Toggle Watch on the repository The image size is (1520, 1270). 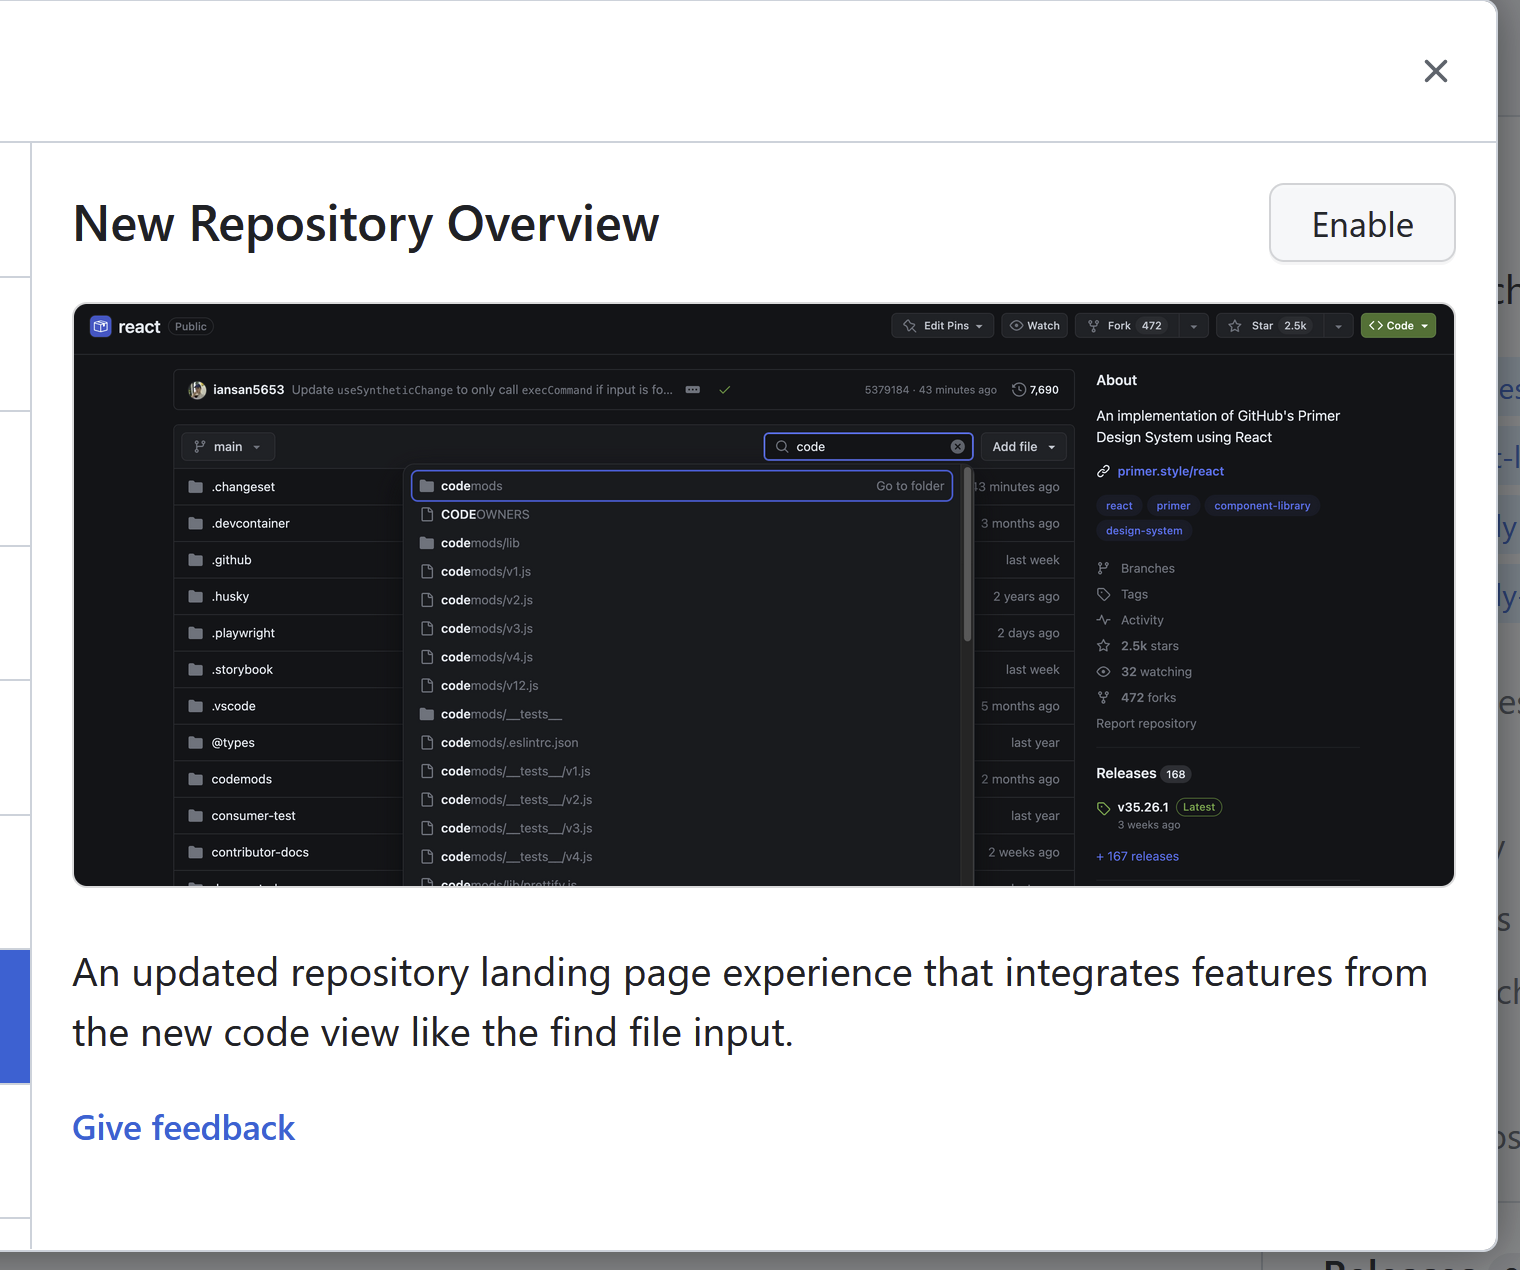(1034, 325)
